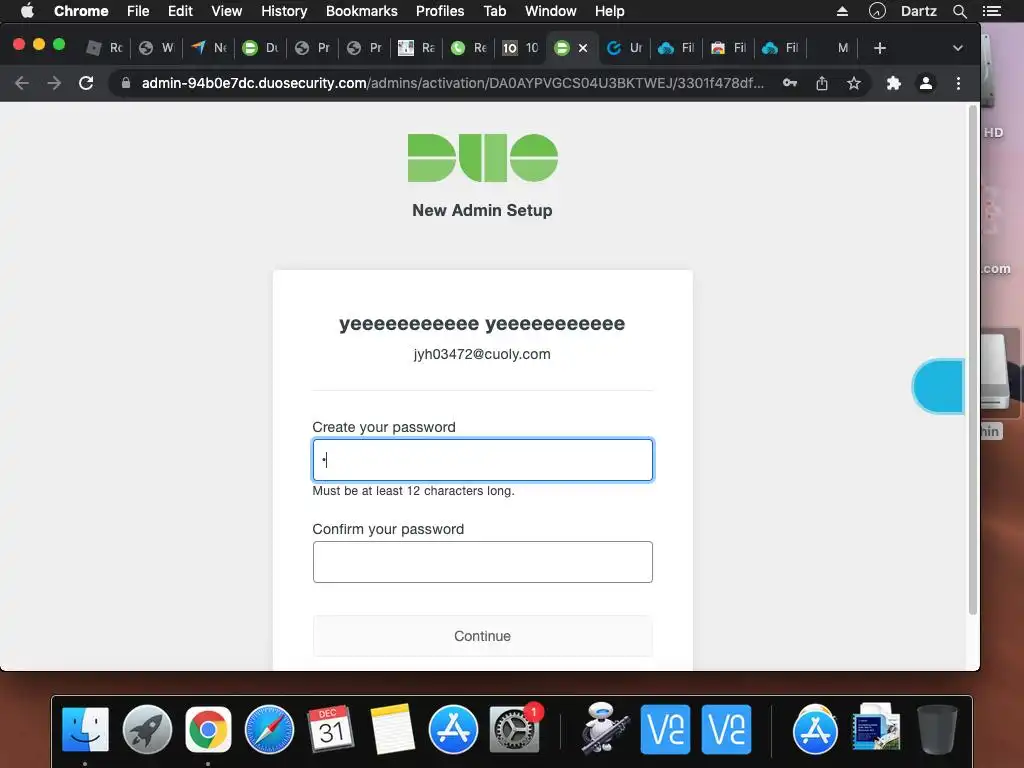Open the Chrome extensions puzzle icon
The height and width of the screenshot is (768, 1024).
893,83
